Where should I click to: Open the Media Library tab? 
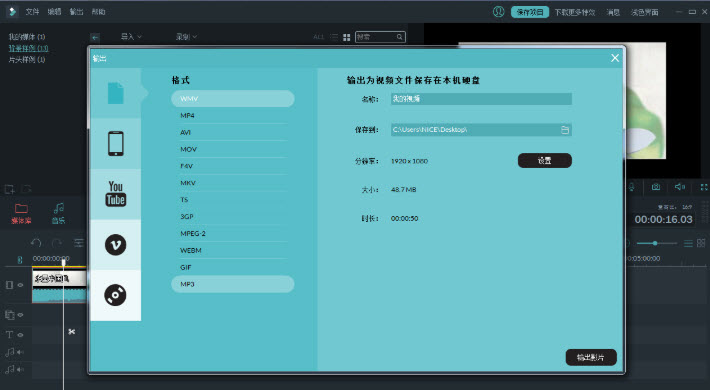point(21,214)
